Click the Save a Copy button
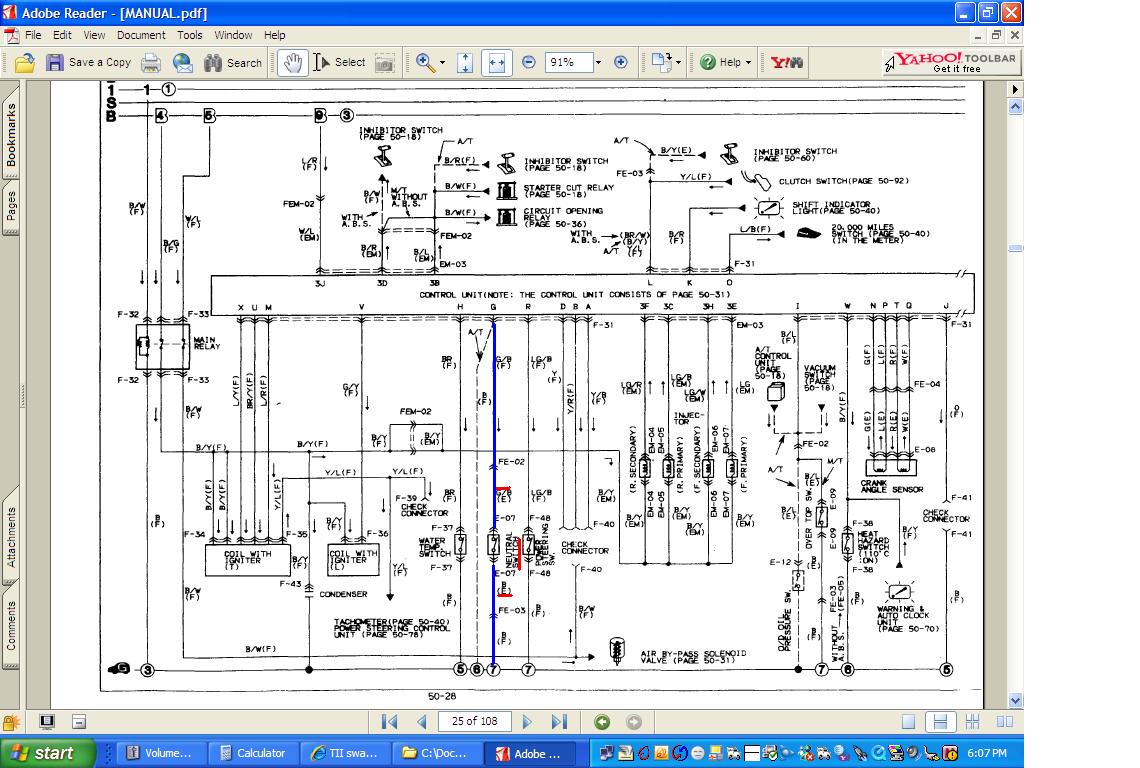1140x768 pixels. pyautogui.click(x=88, y=63)
